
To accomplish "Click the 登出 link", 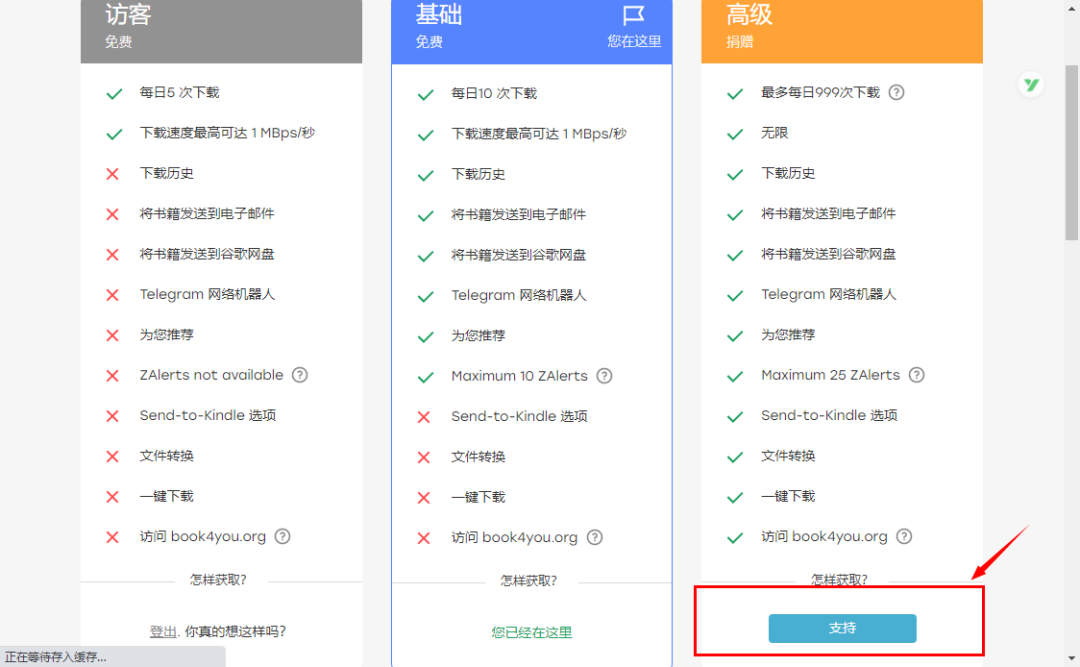I will pos(163,631).
